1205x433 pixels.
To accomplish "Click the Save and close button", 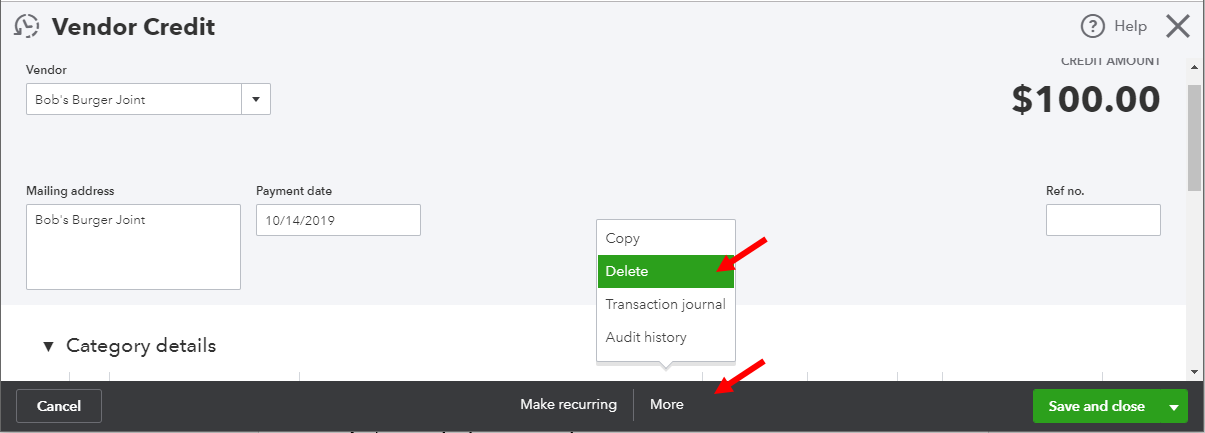I will 1097,406.
